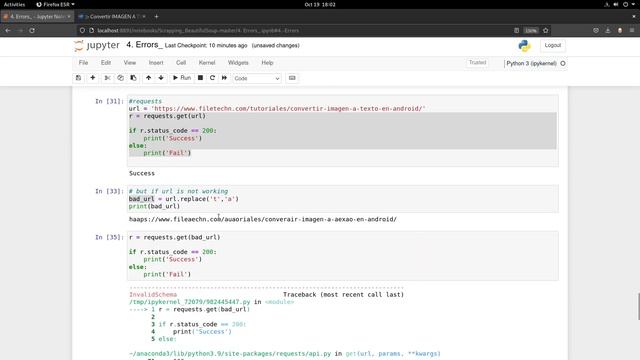Click the Python 3 (ipykernel) kernel name
This screenshot has height=360, width=640.
[531, 64]
